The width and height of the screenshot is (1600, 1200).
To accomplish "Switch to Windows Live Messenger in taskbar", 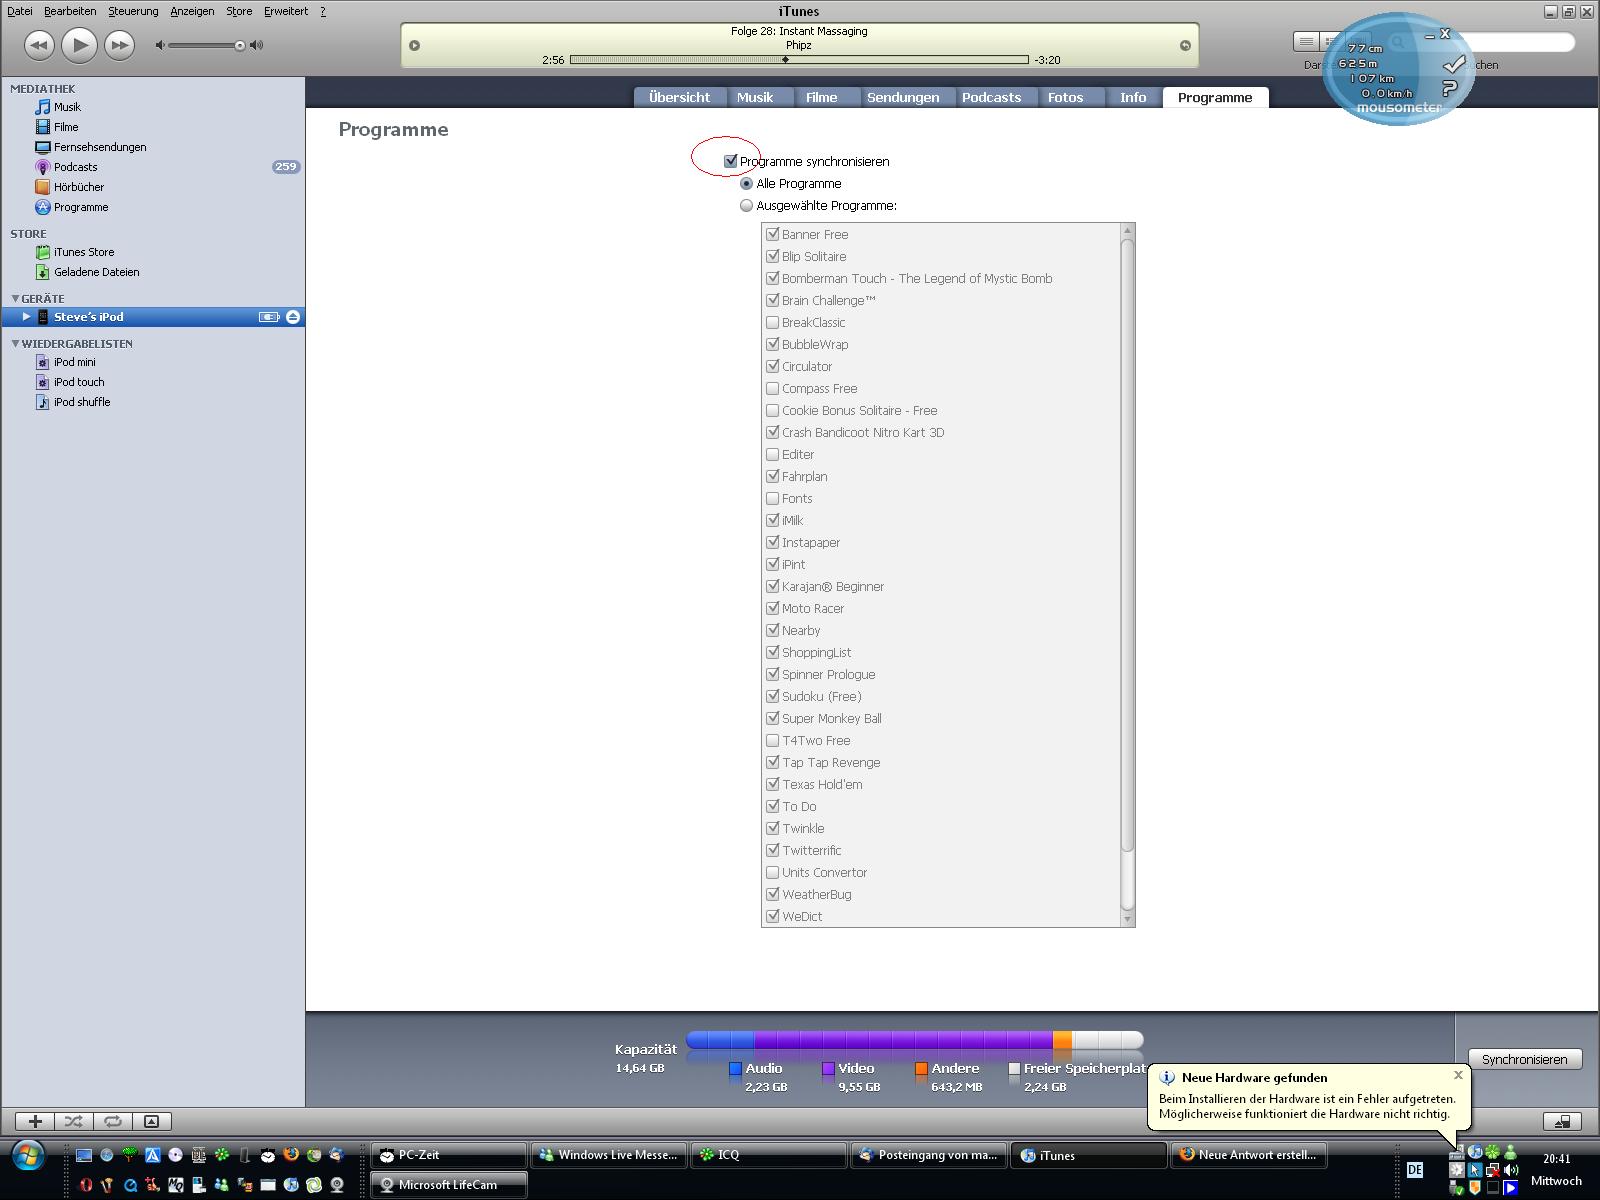I will [608, 1155].
